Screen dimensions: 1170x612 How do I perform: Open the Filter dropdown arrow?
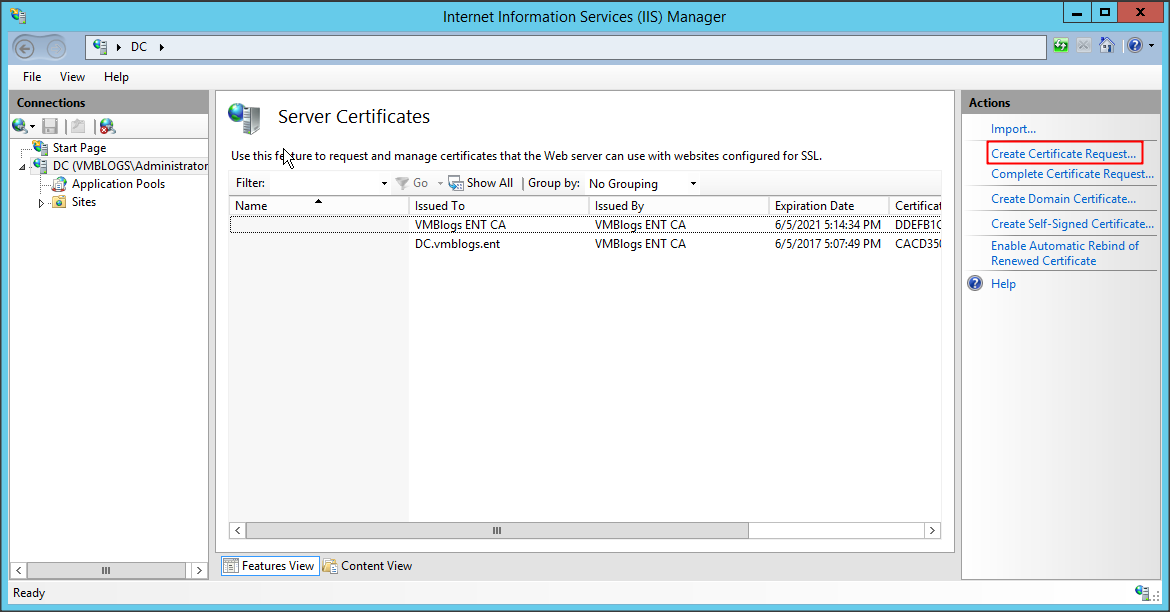[384, 184]
